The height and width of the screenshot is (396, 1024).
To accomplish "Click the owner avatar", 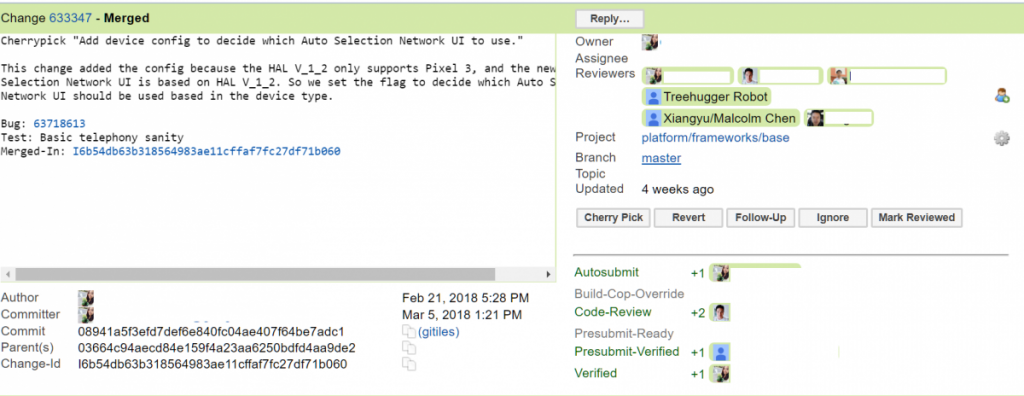I will (x=650, y=42).
